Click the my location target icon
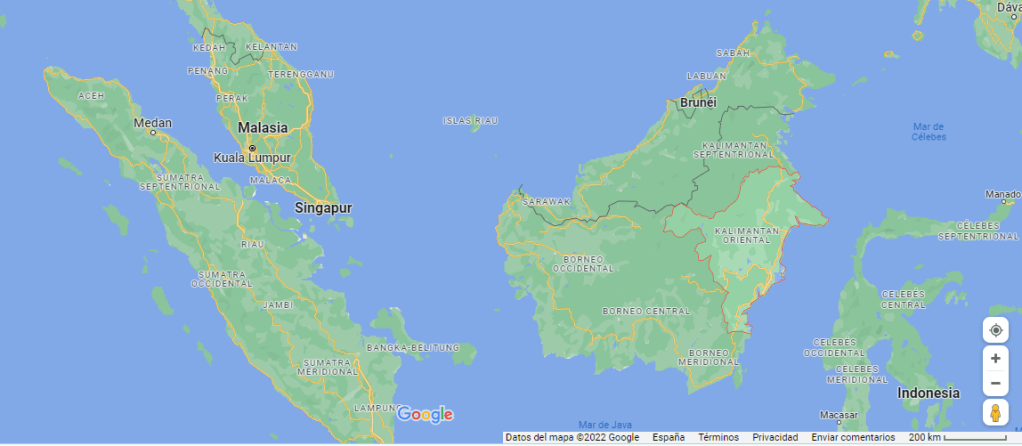The image size is (1022, 446). 995,330
